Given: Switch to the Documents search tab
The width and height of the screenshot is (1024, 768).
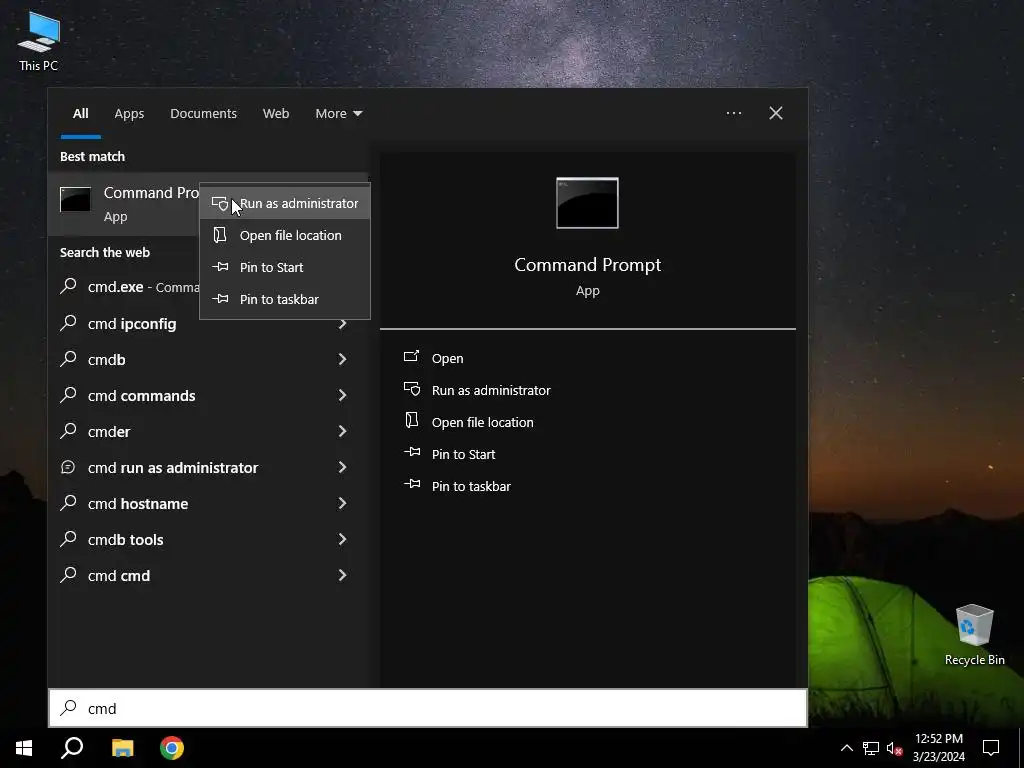Looking at the screenshot, I should pyautogui.click(x=203, y=114).
